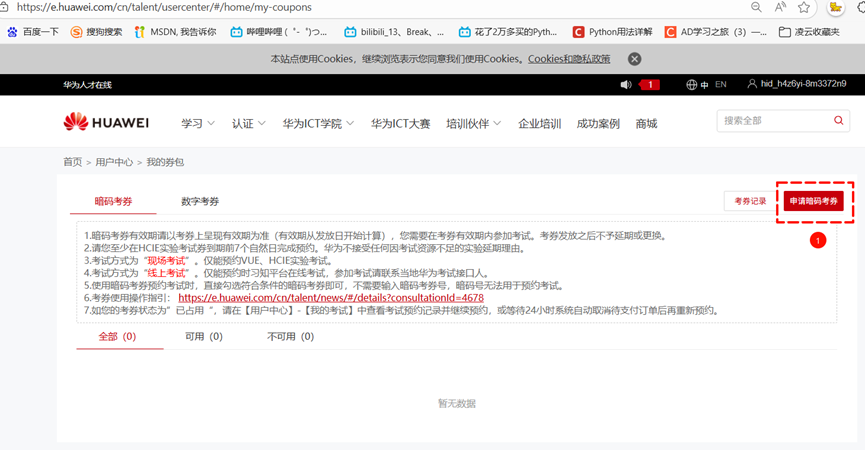The height and width of the screenshot is (450, 865).
Task: Expand the 学习 menu
Action: 198,124
